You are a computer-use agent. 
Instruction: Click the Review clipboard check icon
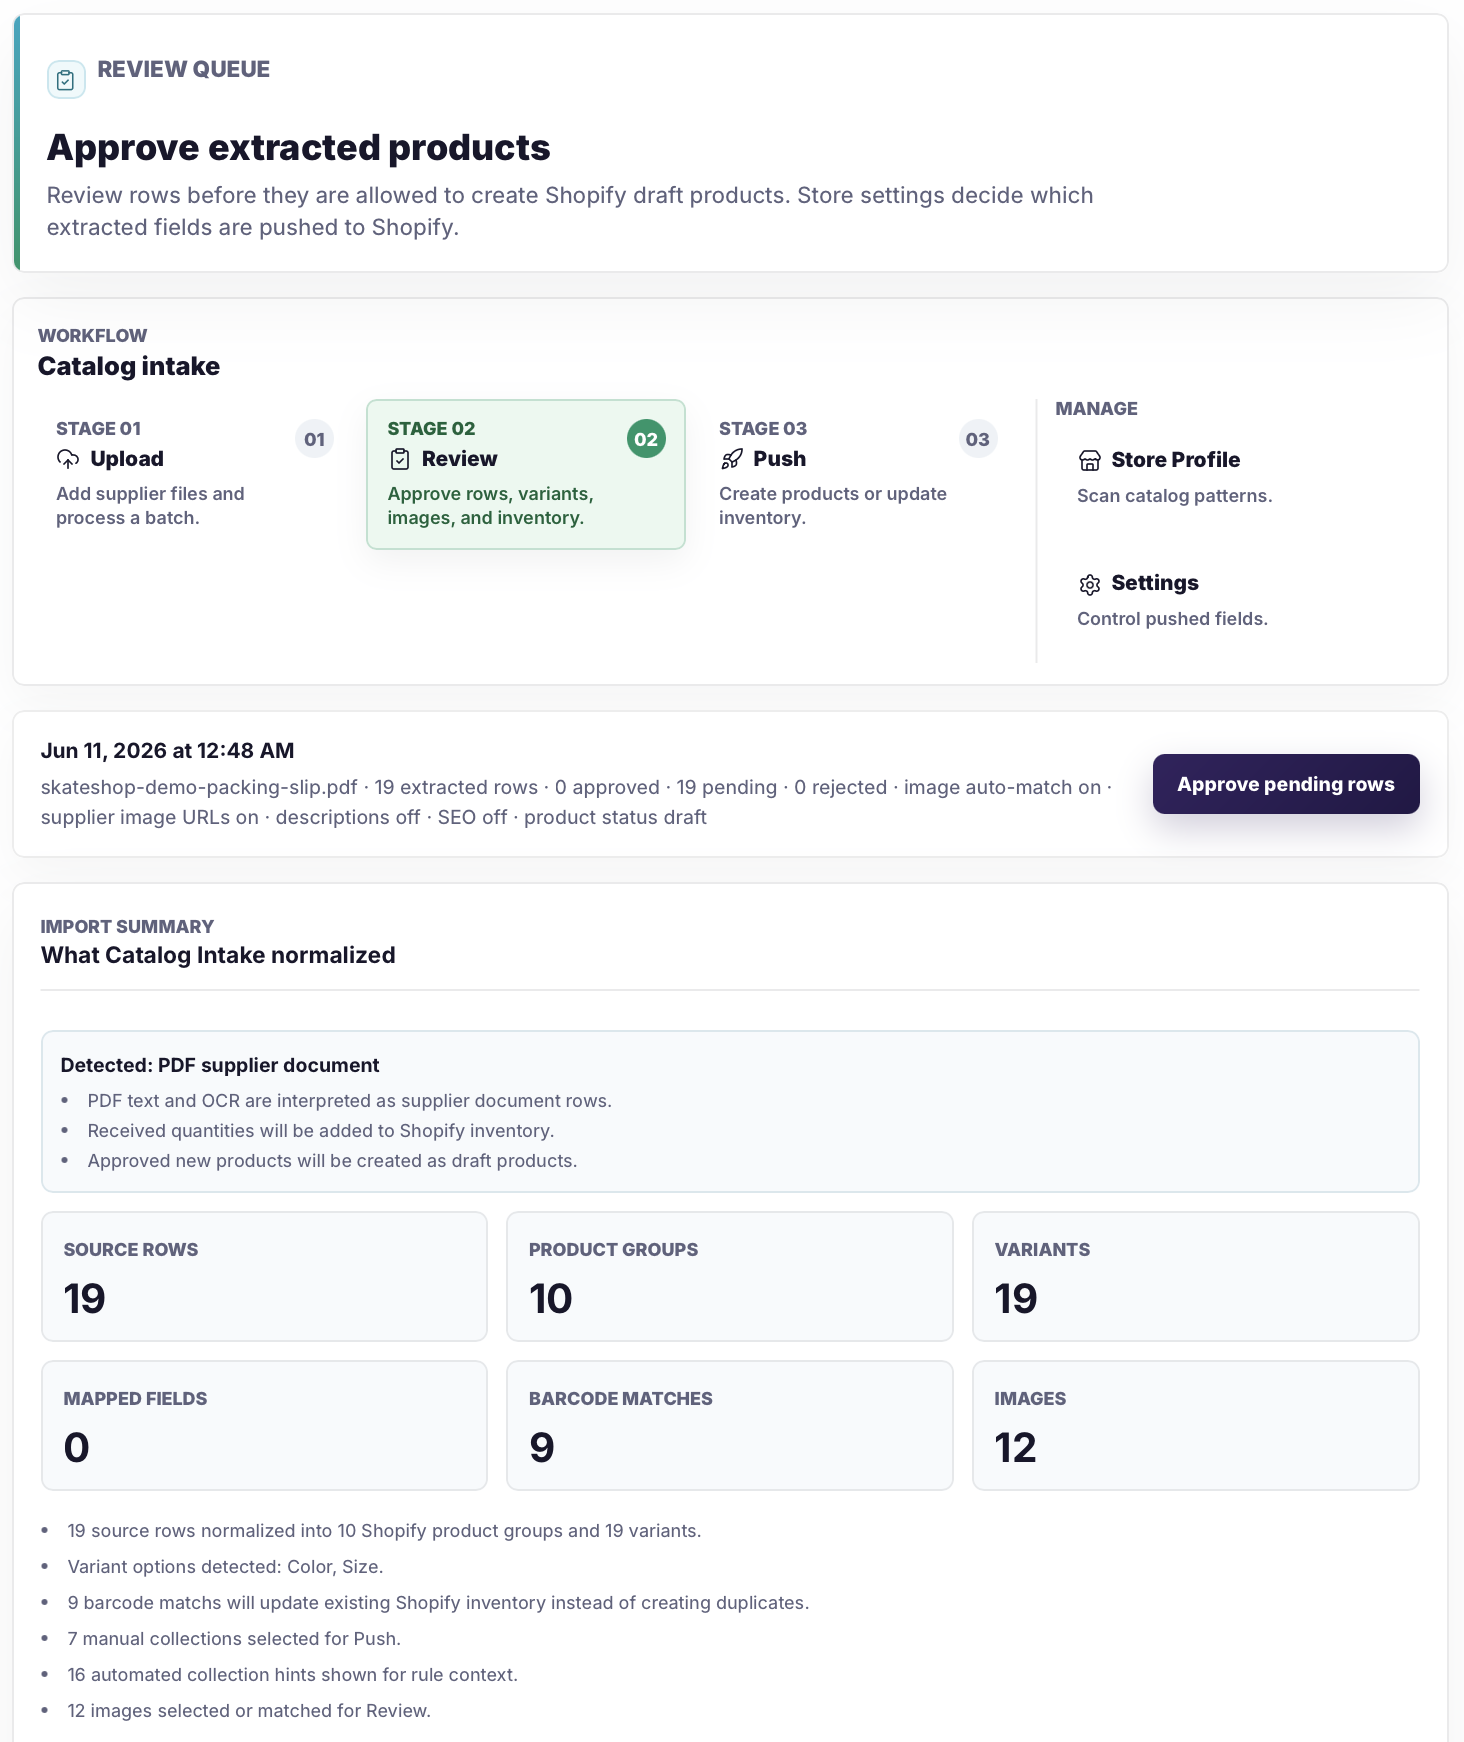pyautogui.click(x=400, y=459)
